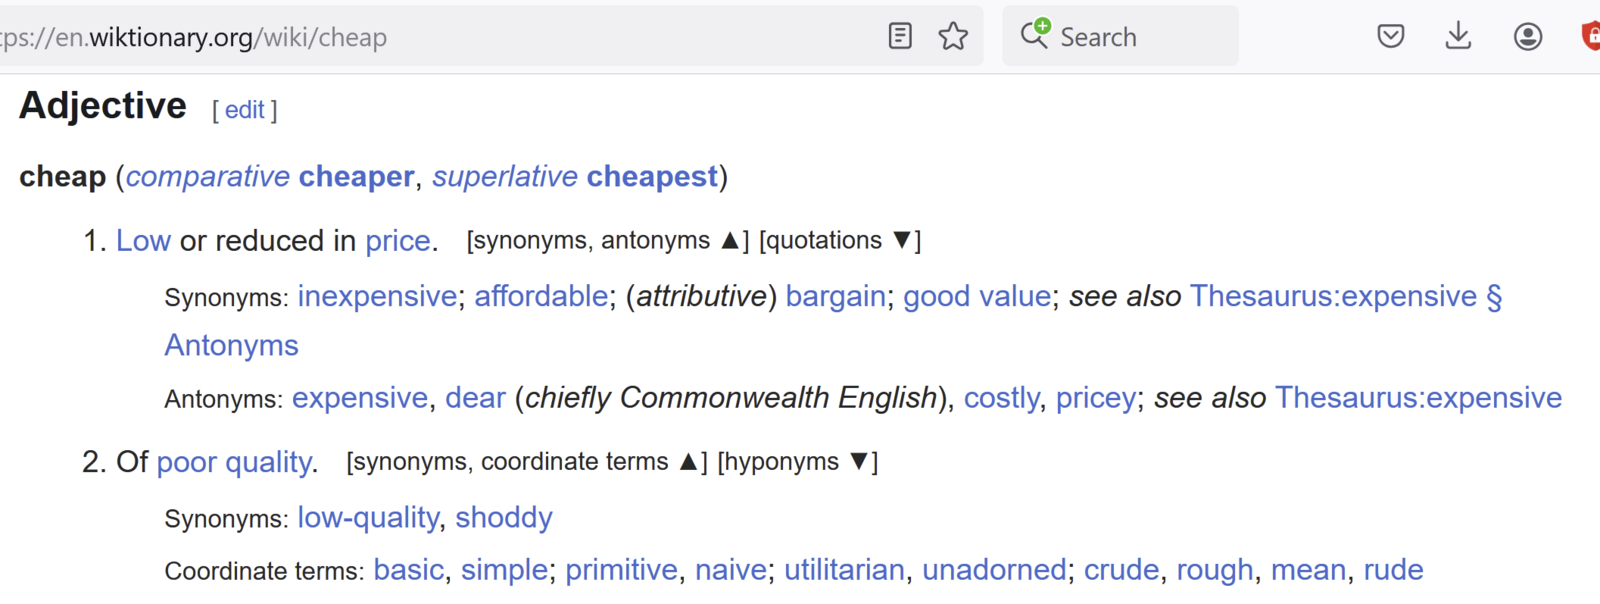Click the red shield extension icon
This screenshot has height=604, width=1600.
point(1590,37)
